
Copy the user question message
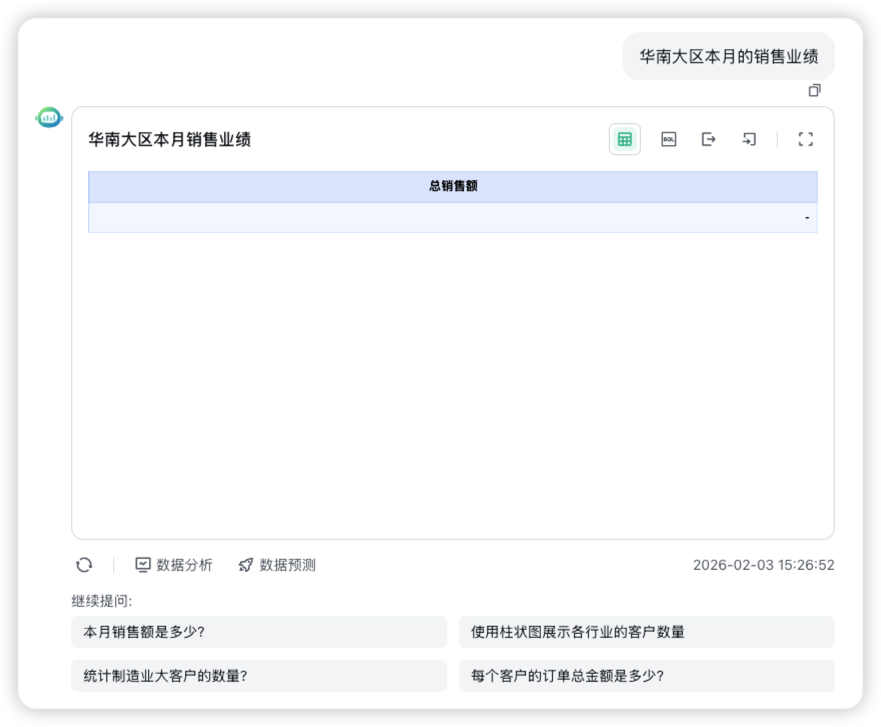(x=816, y=90)
